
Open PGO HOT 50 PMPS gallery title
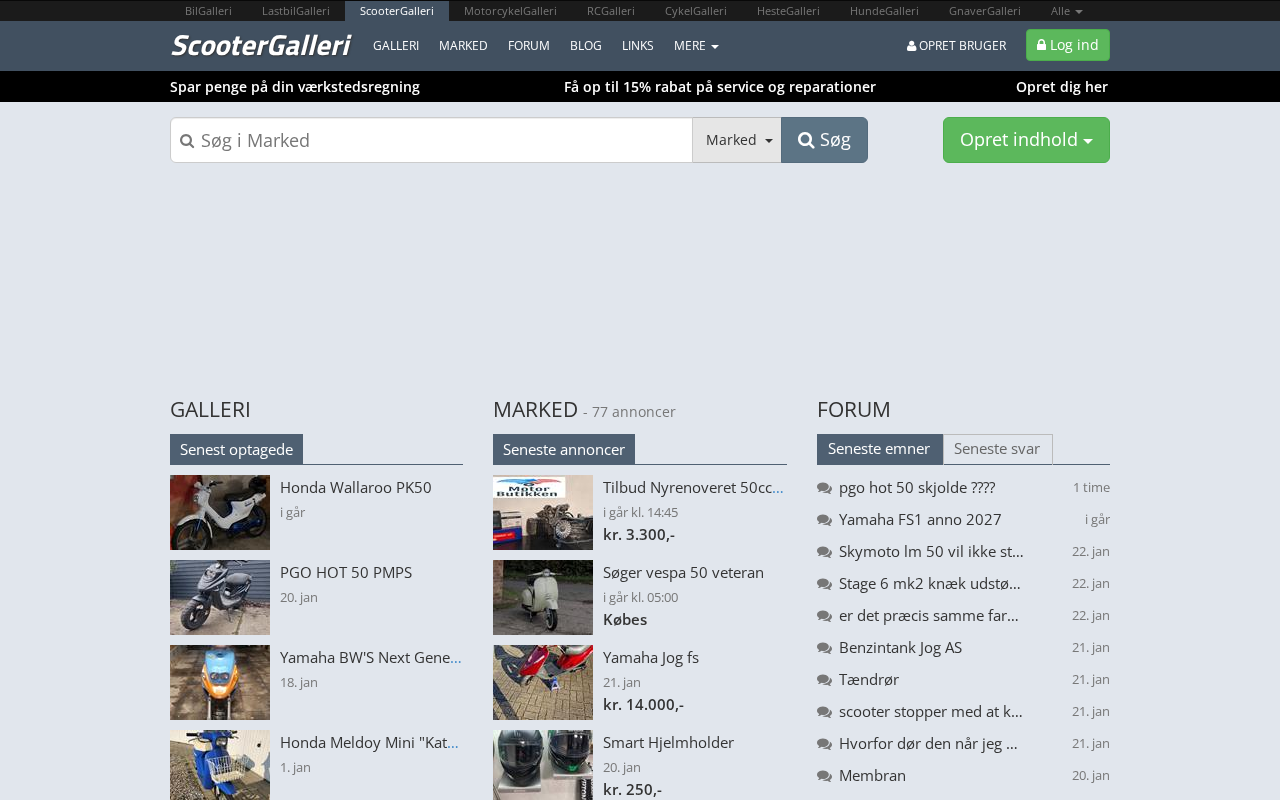[x=346, y=573]
